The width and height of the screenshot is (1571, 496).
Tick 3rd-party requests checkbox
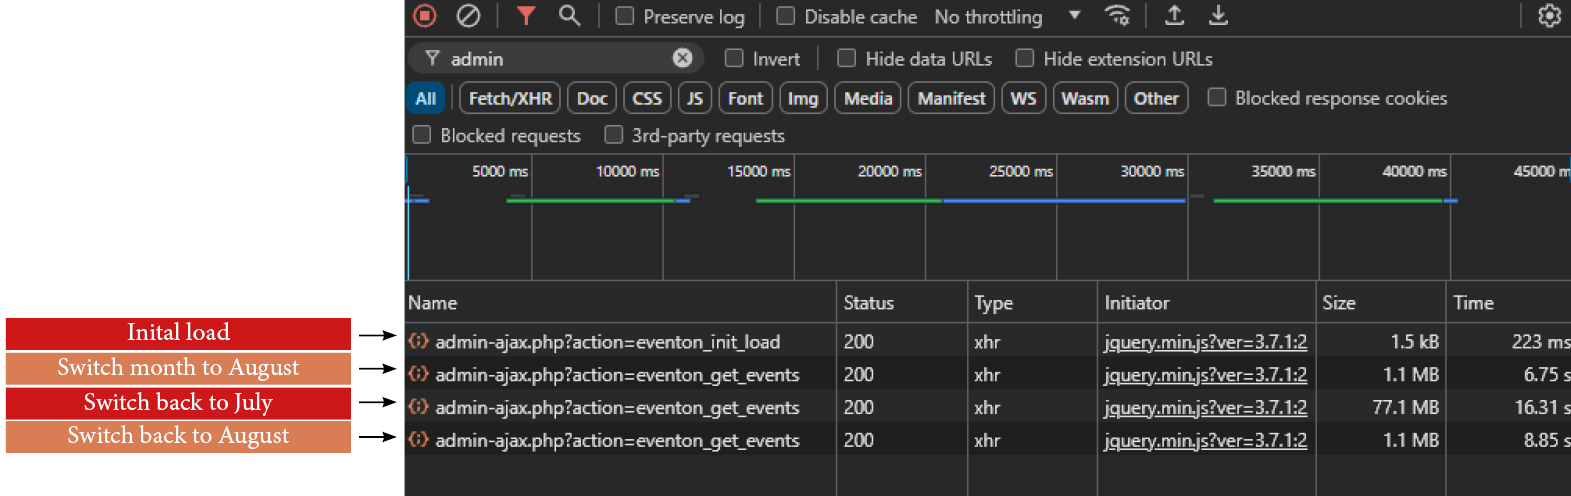614,134
